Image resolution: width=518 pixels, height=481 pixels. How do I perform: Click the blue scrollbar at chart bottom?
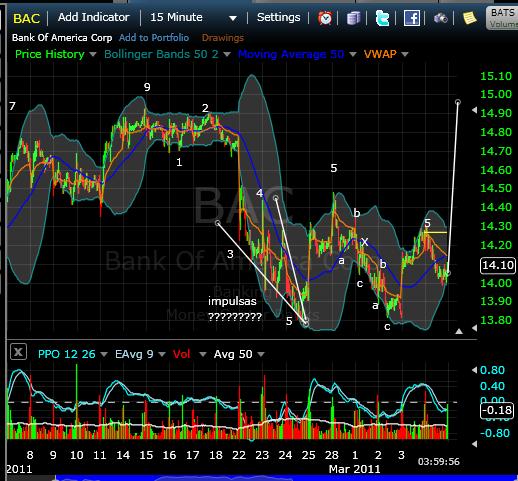point(287,478)
